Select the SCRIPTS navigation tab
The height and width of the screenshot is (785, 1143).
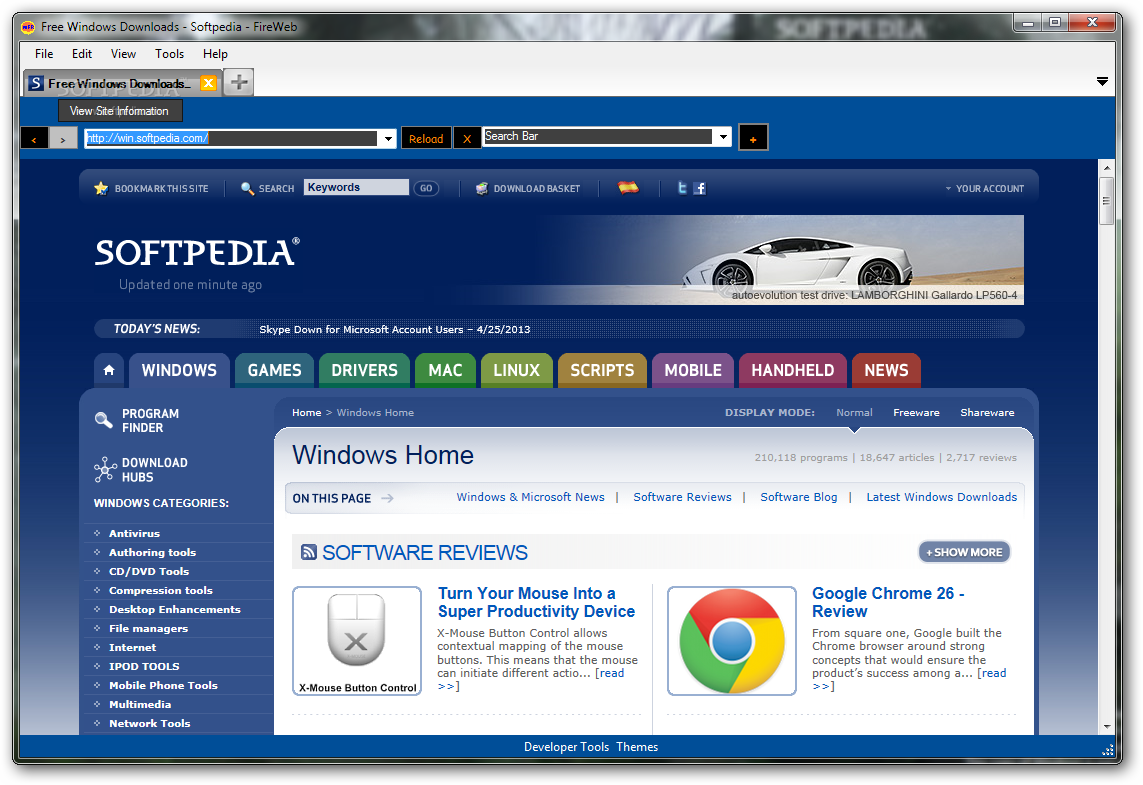pos(602,370)
